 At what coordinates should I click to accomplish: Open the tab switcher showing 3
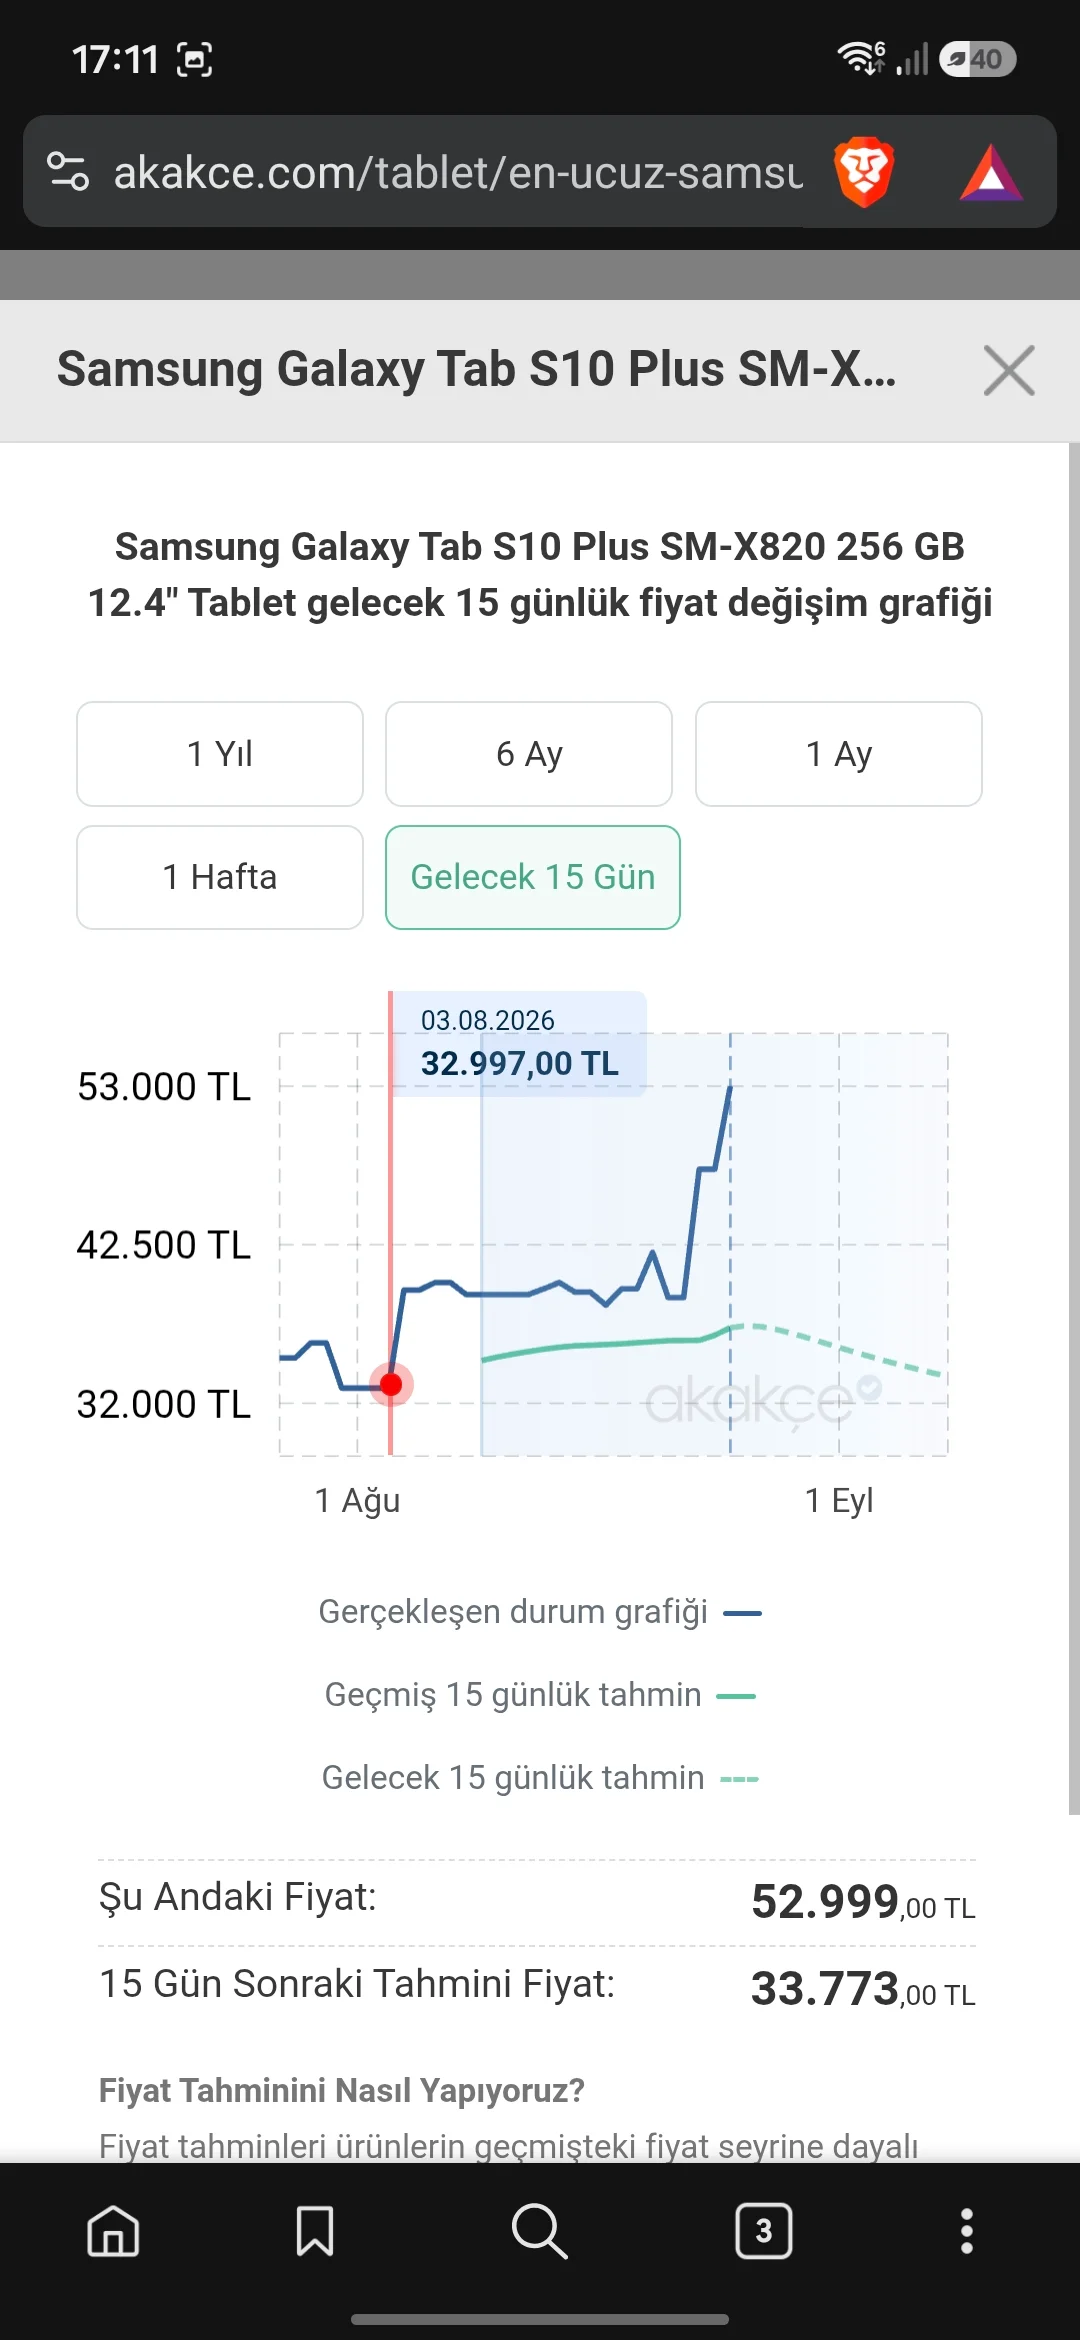(764, 2231)
